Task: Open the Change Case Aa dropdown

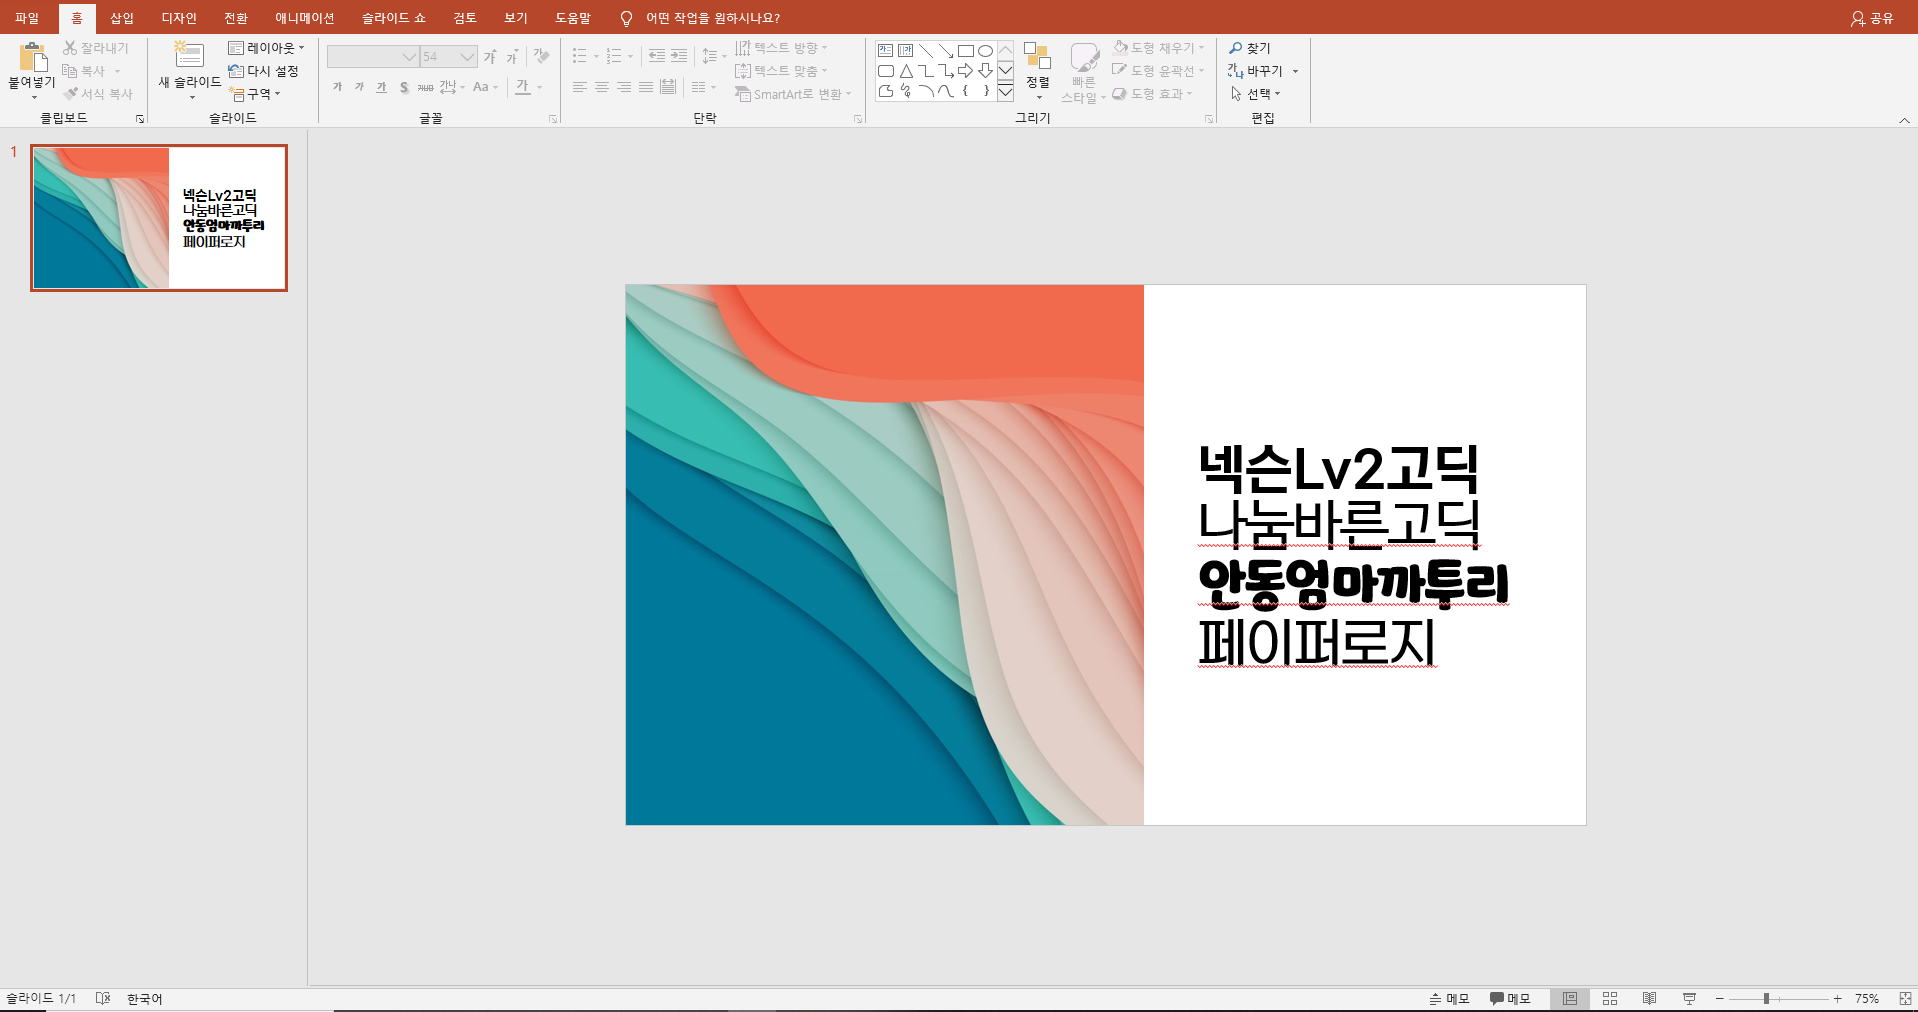Action: coord(485,87)
